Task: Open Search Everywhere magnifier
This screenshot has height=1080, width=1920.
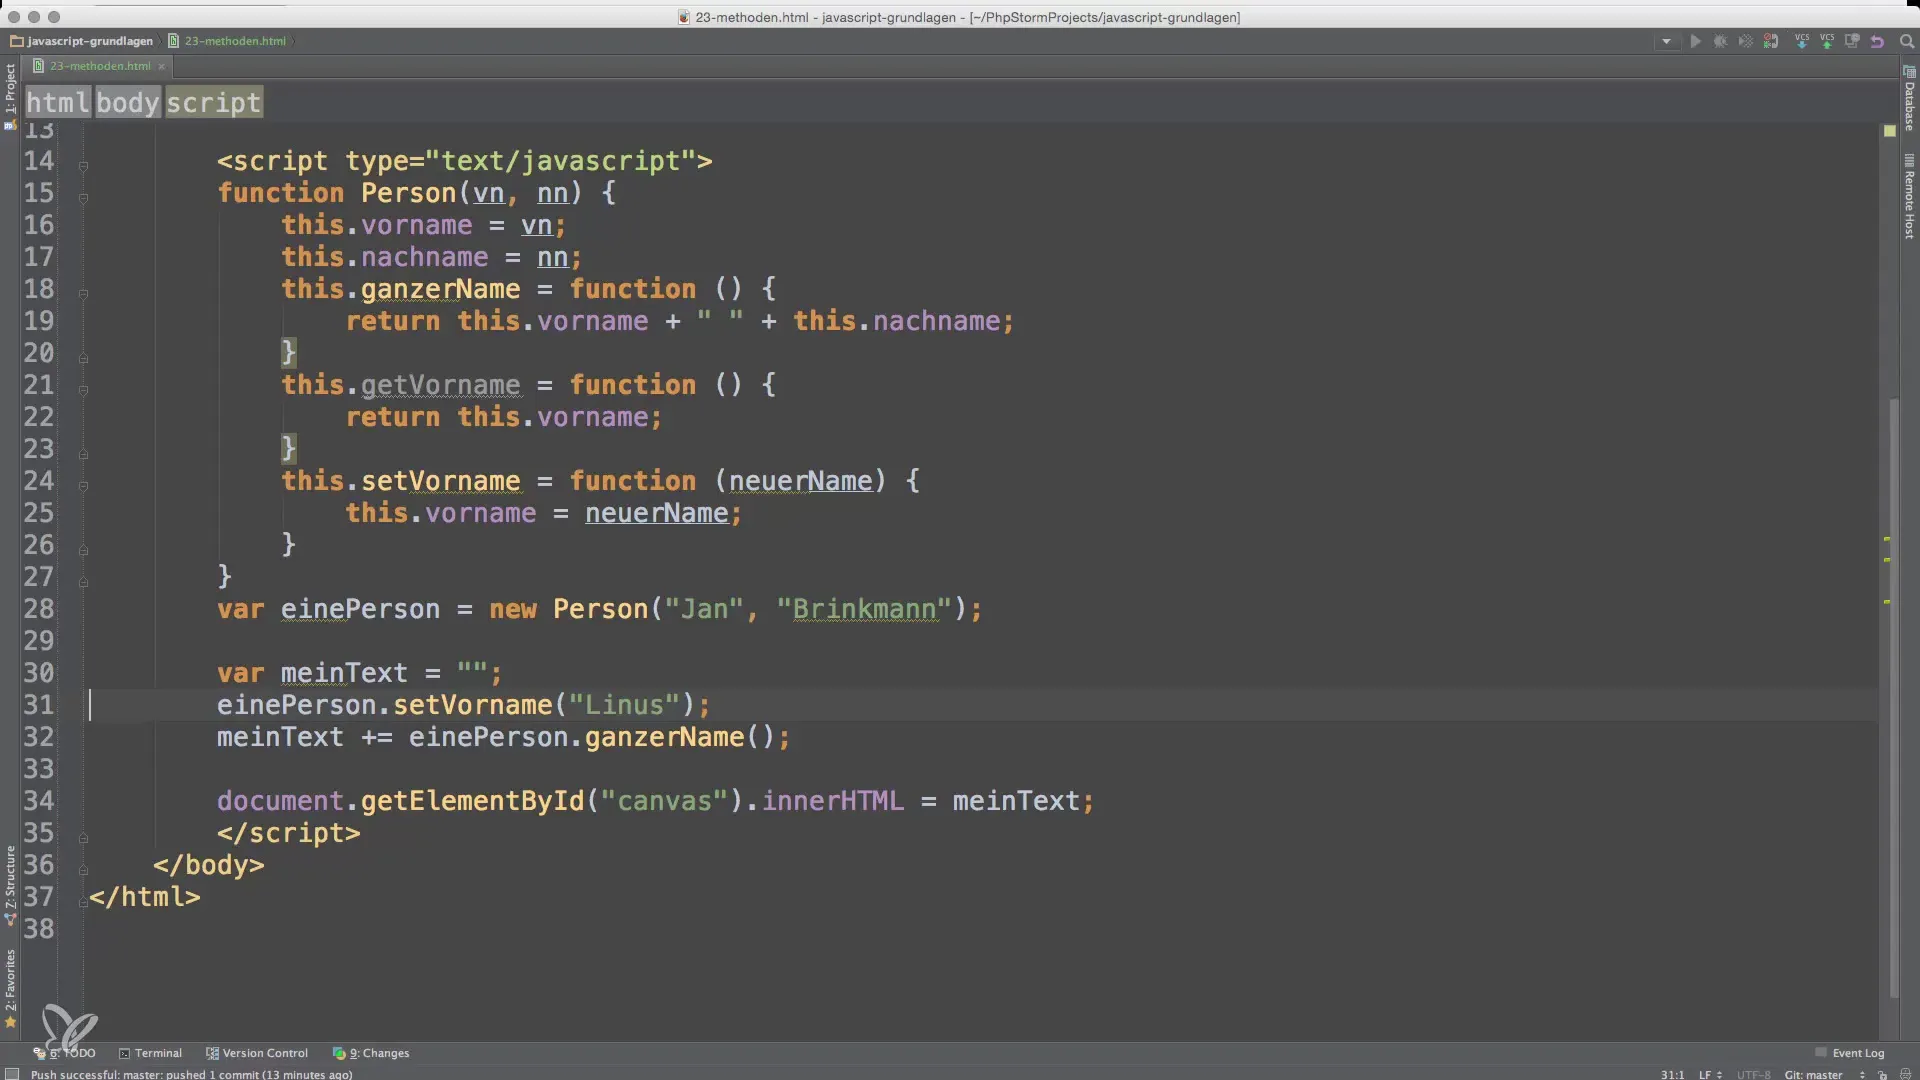Action: pyautogui.click(x=1906, y=42)
